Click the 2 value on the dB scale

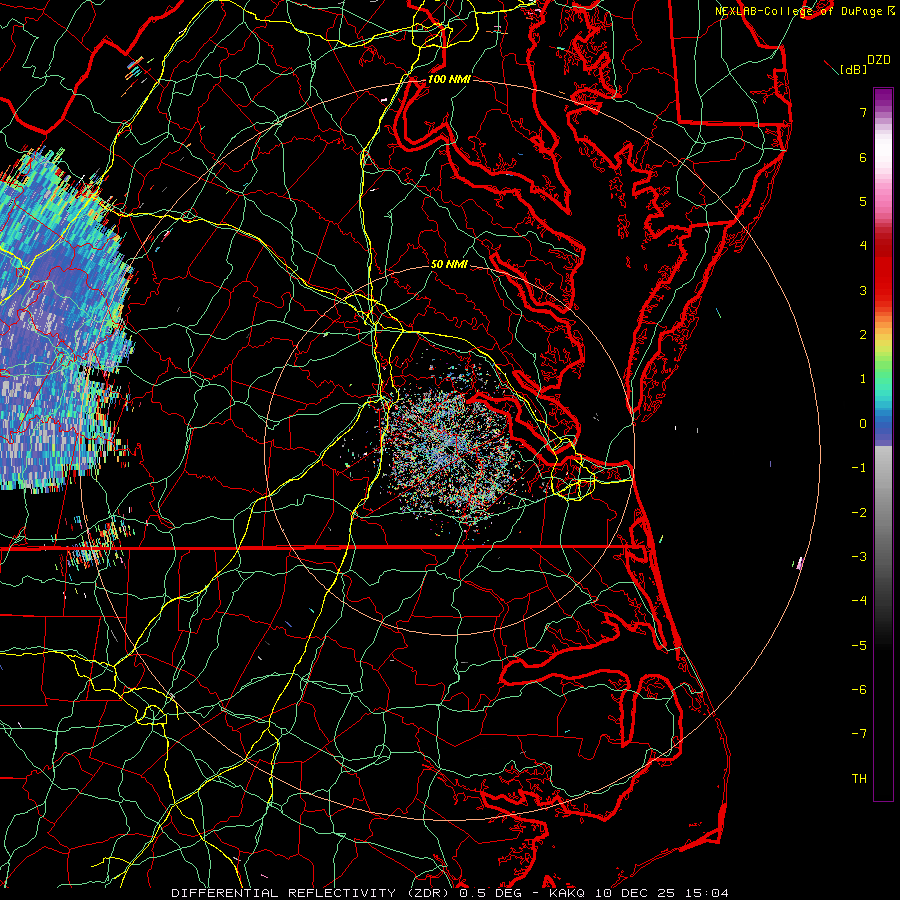click(x=863, y=335)
